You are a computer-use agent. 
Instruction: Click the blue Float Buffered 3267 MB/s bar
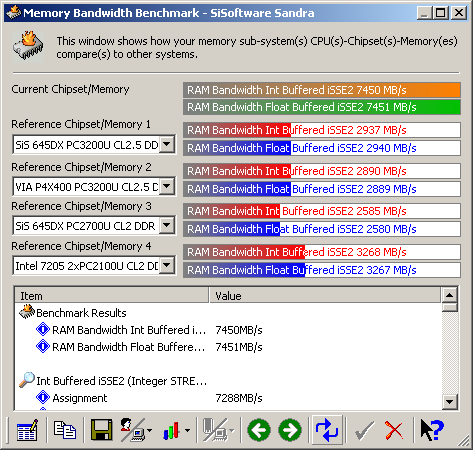[322, 270]
